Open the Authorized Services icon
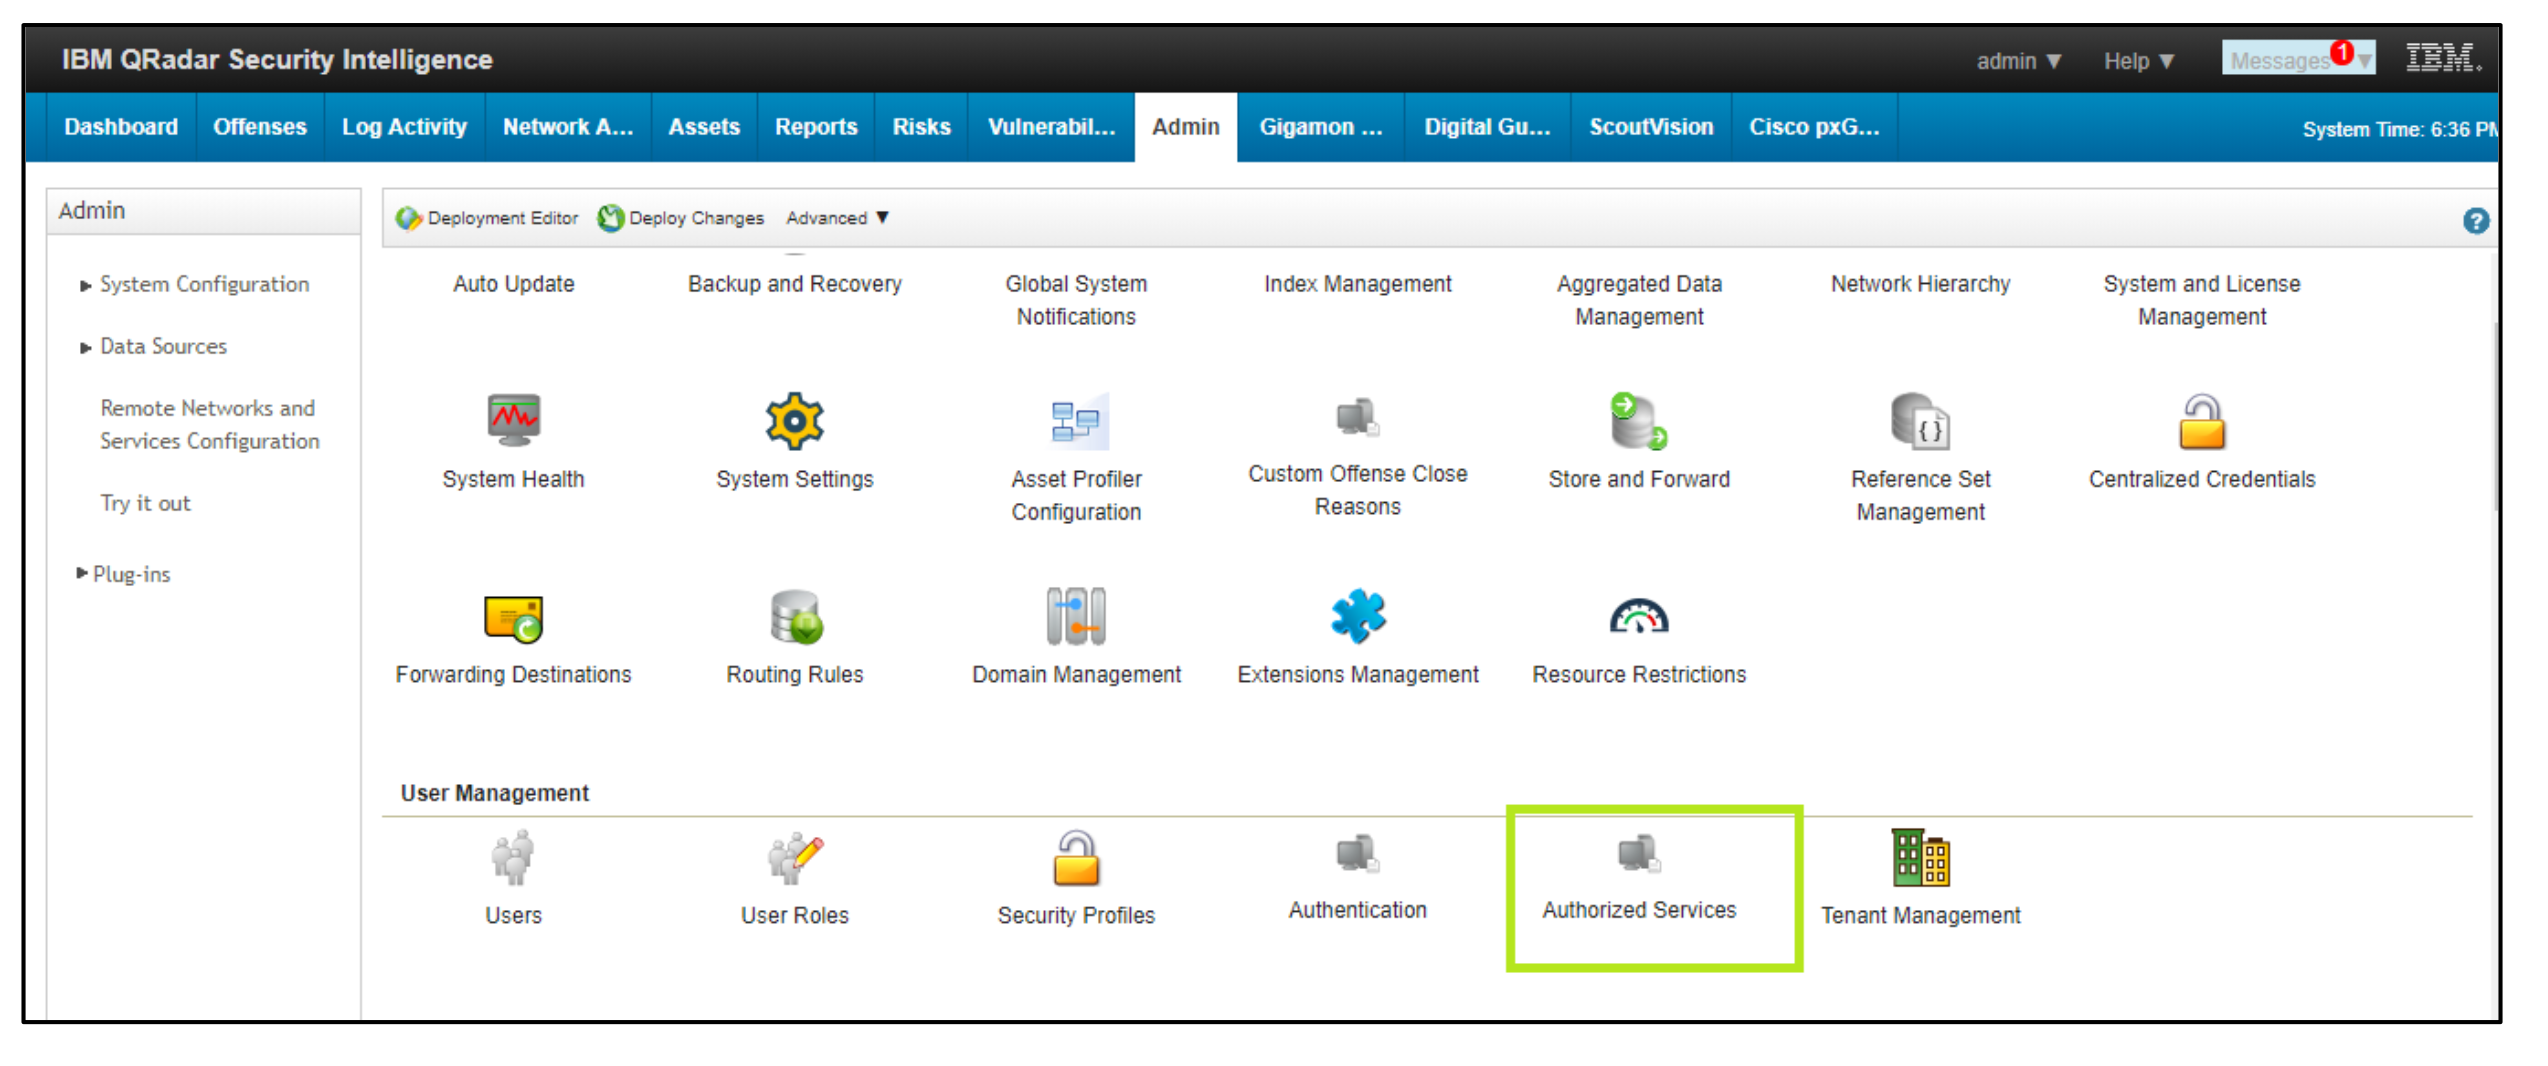The width and height of the screenshot is (2548, 1066). coord(1639,852)
